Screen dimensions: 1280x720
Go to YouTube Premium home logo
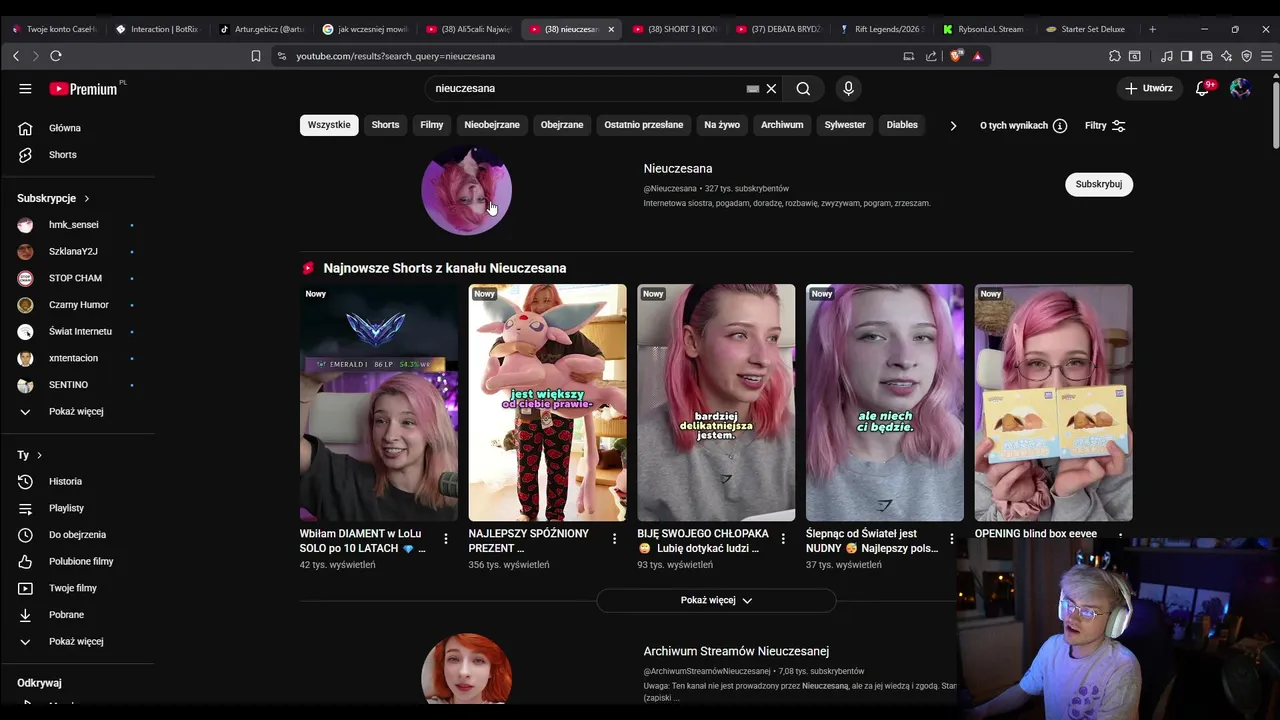85,89
